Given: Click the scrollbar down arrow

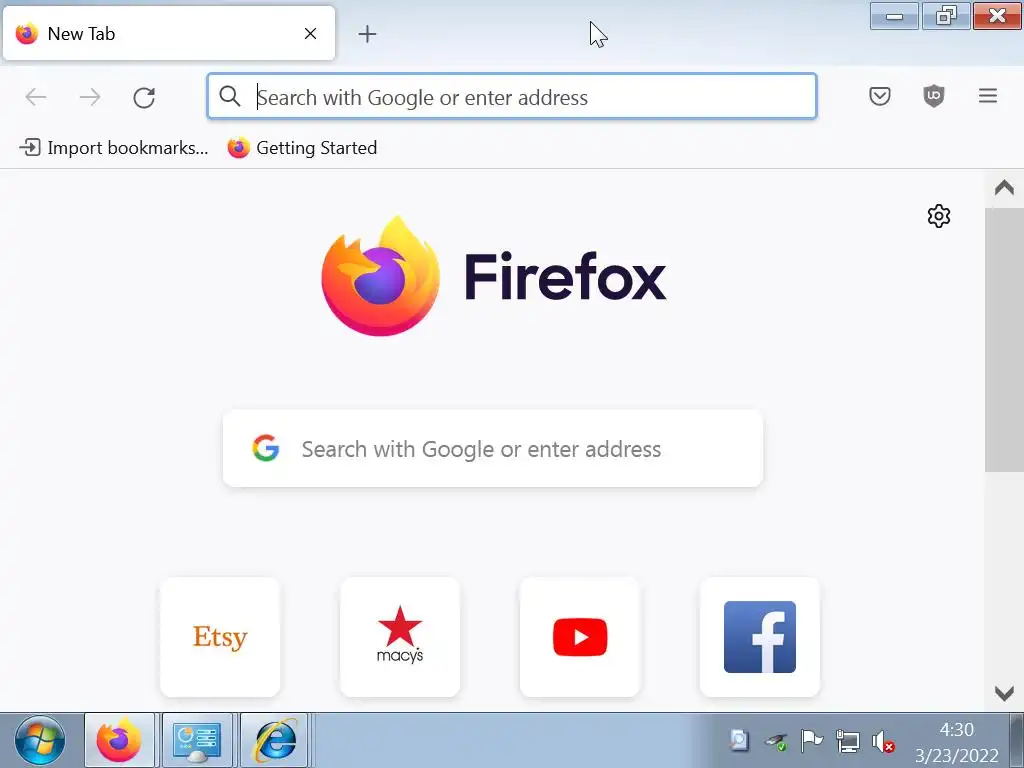Looking at the screenshot, I should (1004, 693).
